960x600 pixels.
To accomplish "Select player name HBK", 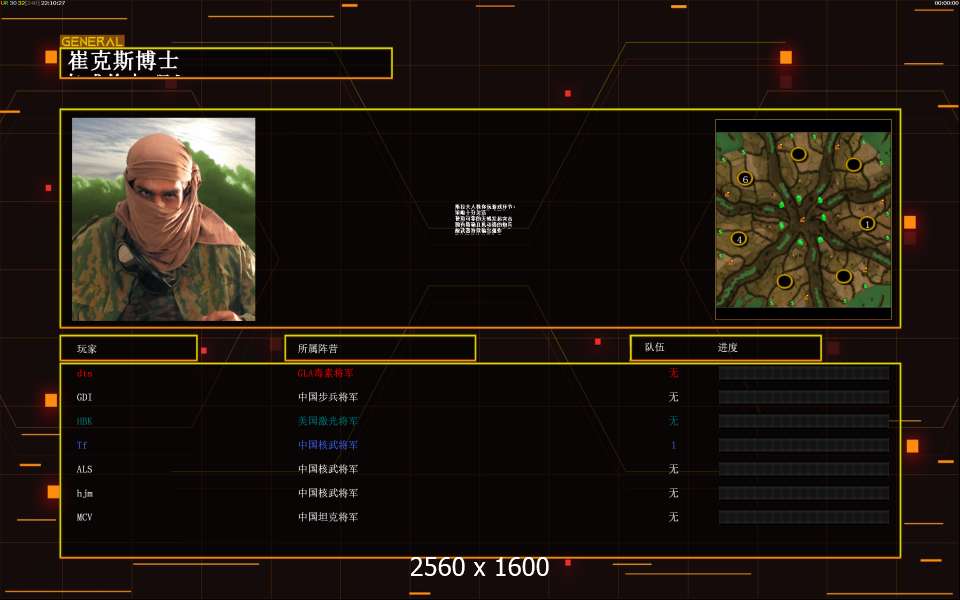I will 84,421.
